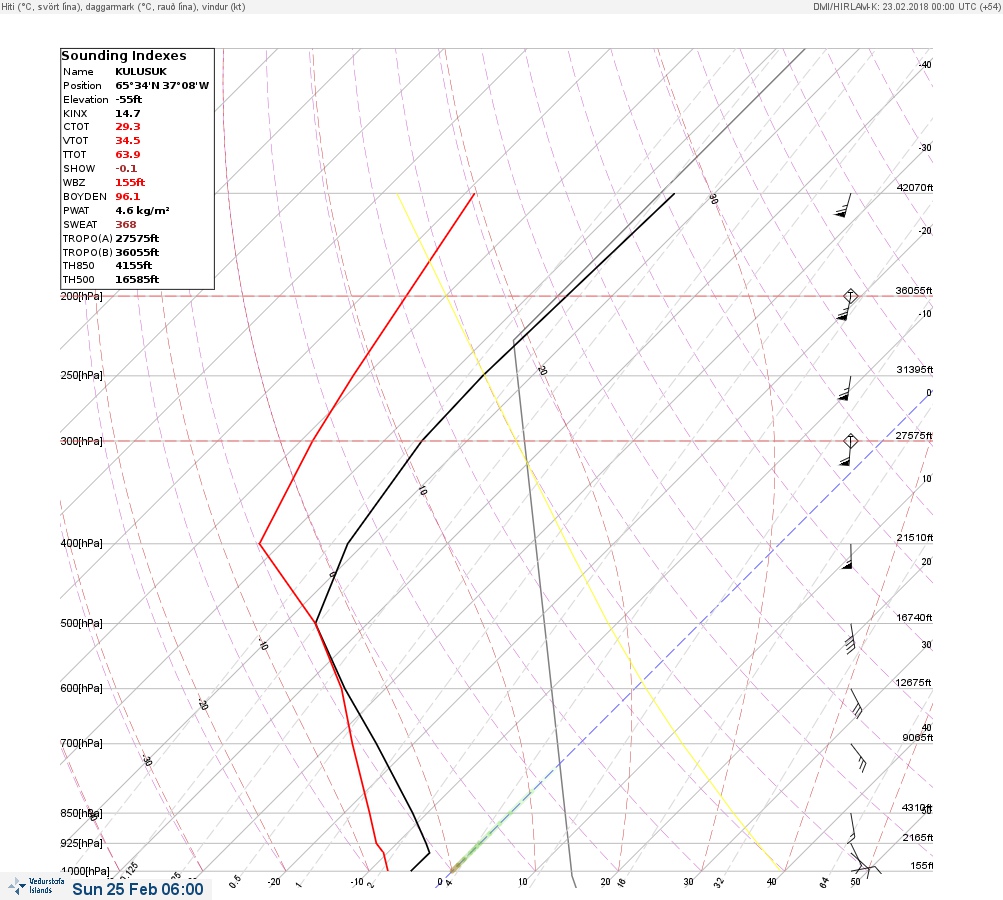The image size is (1003, 900).
Task: Click the 9065ft height label
Action: click(x=917, y=738)
